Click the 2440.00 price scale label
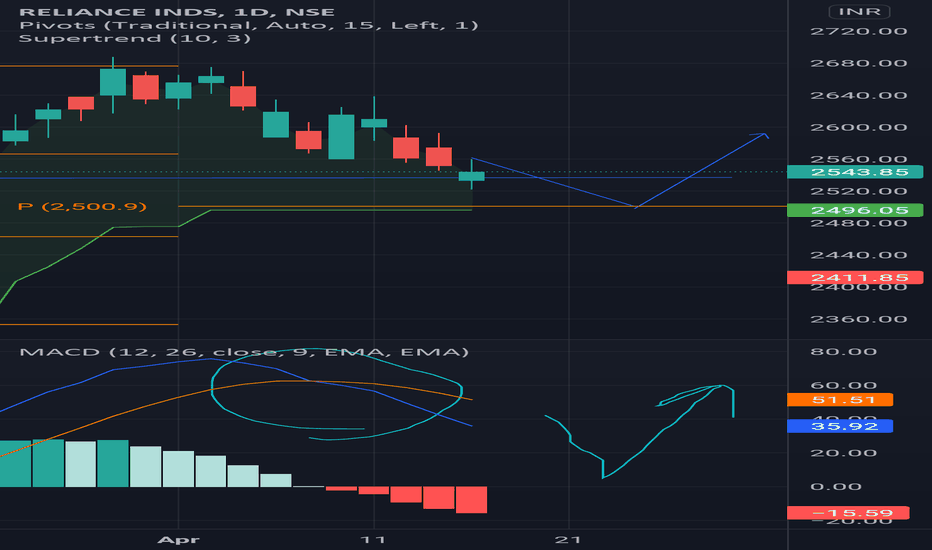Image resolution: width=932 pixels, height=550 pixels. [x=859, y=255]
